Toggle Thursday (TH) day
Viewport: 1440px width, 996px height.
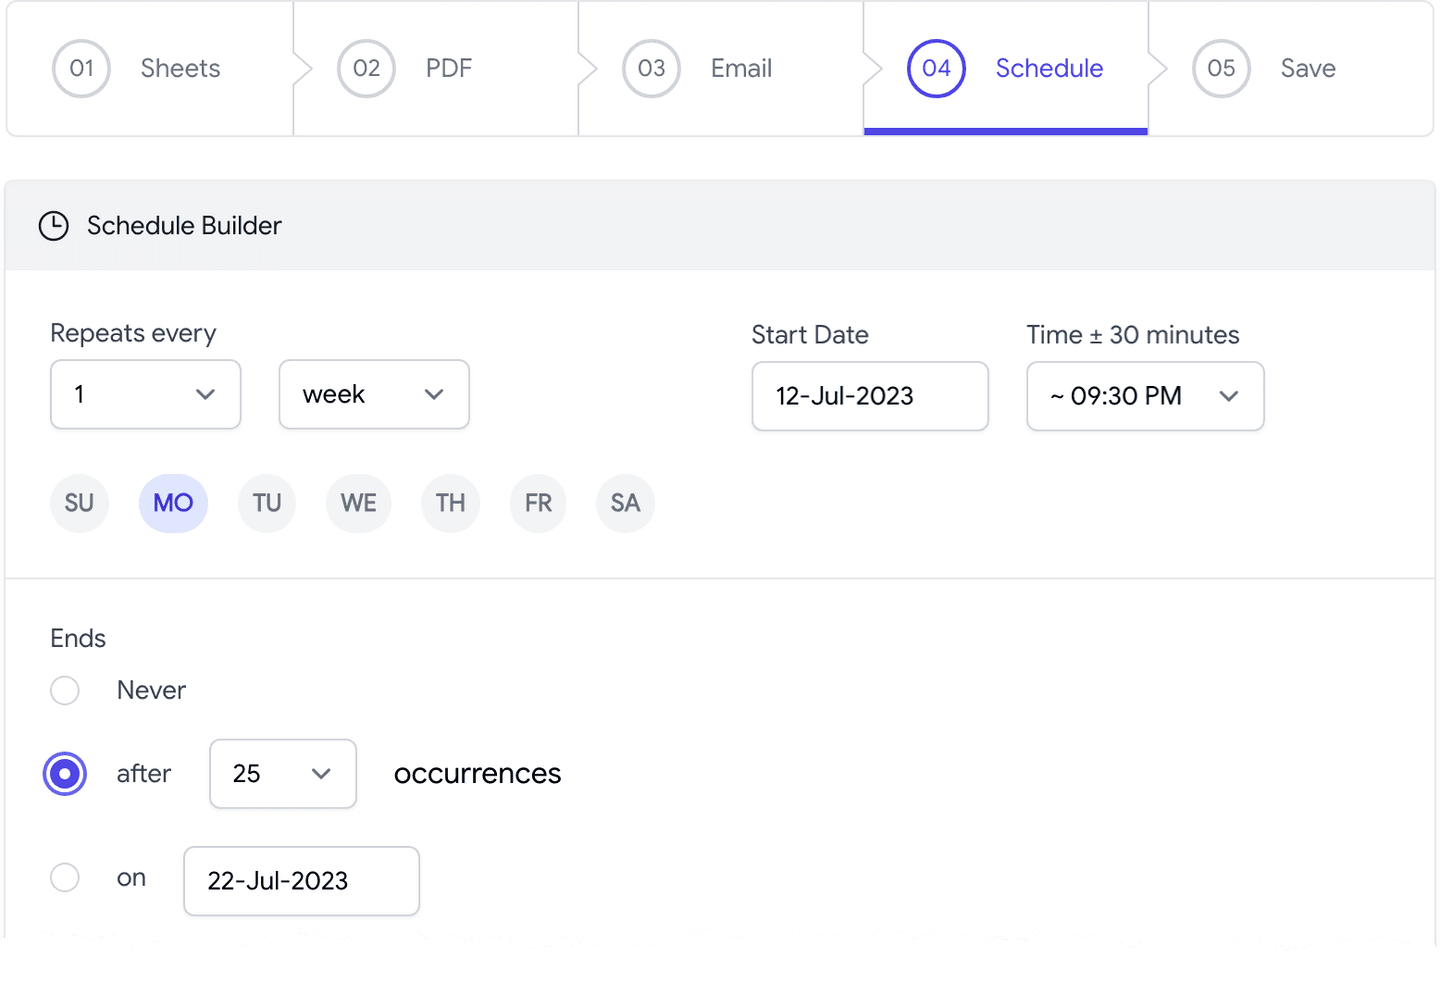pyautogui.click(x=451, y=503)
